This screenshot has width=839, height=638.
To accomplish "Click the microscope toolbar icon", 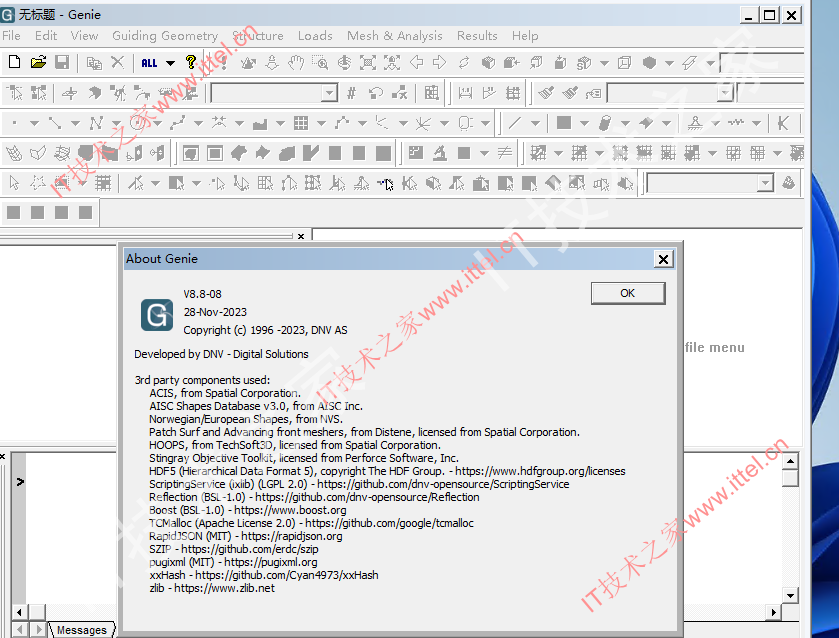I will pos(440,153).
